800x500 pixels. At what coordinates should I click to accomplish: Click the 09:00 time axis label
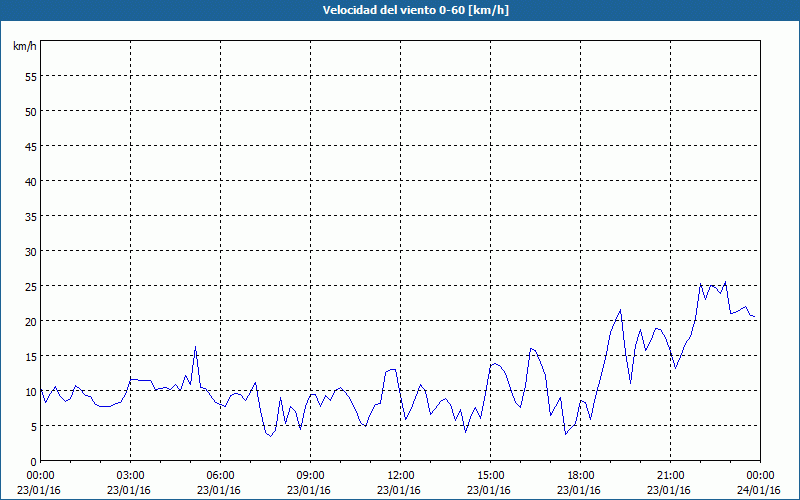(x=310, y=476)
